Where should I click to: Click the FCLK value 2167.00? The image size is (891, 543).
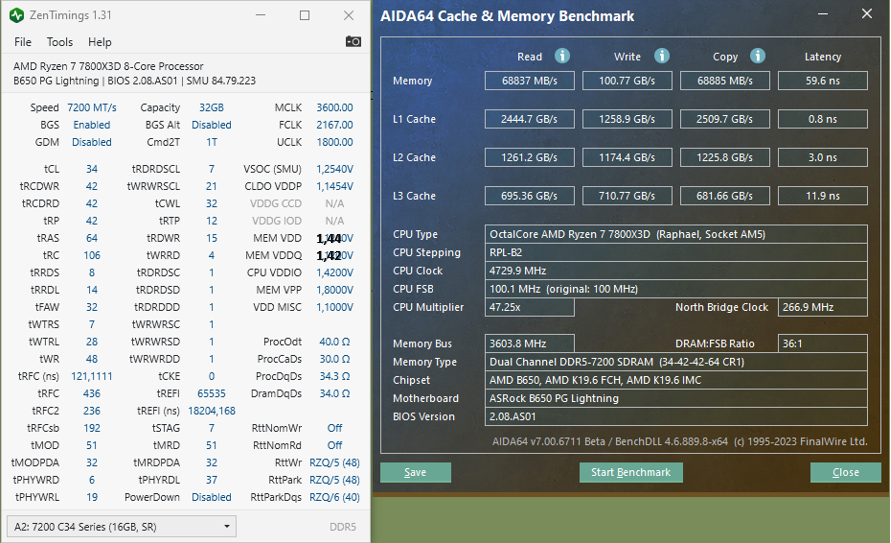[335, 124]
